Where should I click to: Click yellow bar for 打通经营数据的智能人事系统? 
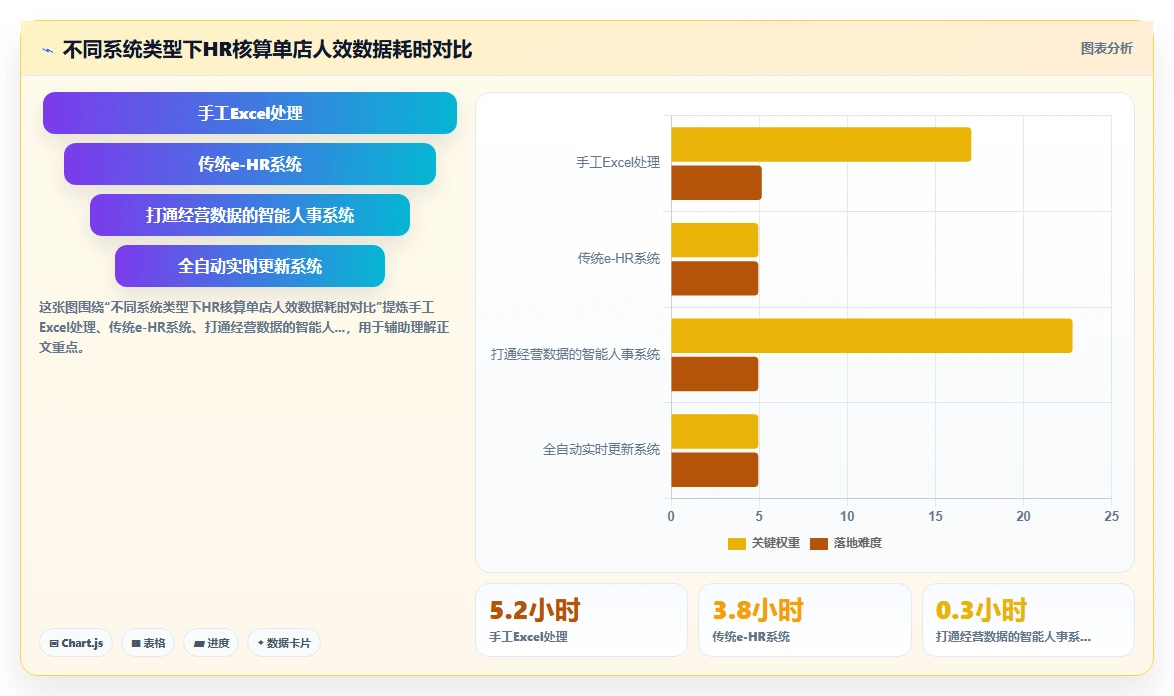(872, 336)
